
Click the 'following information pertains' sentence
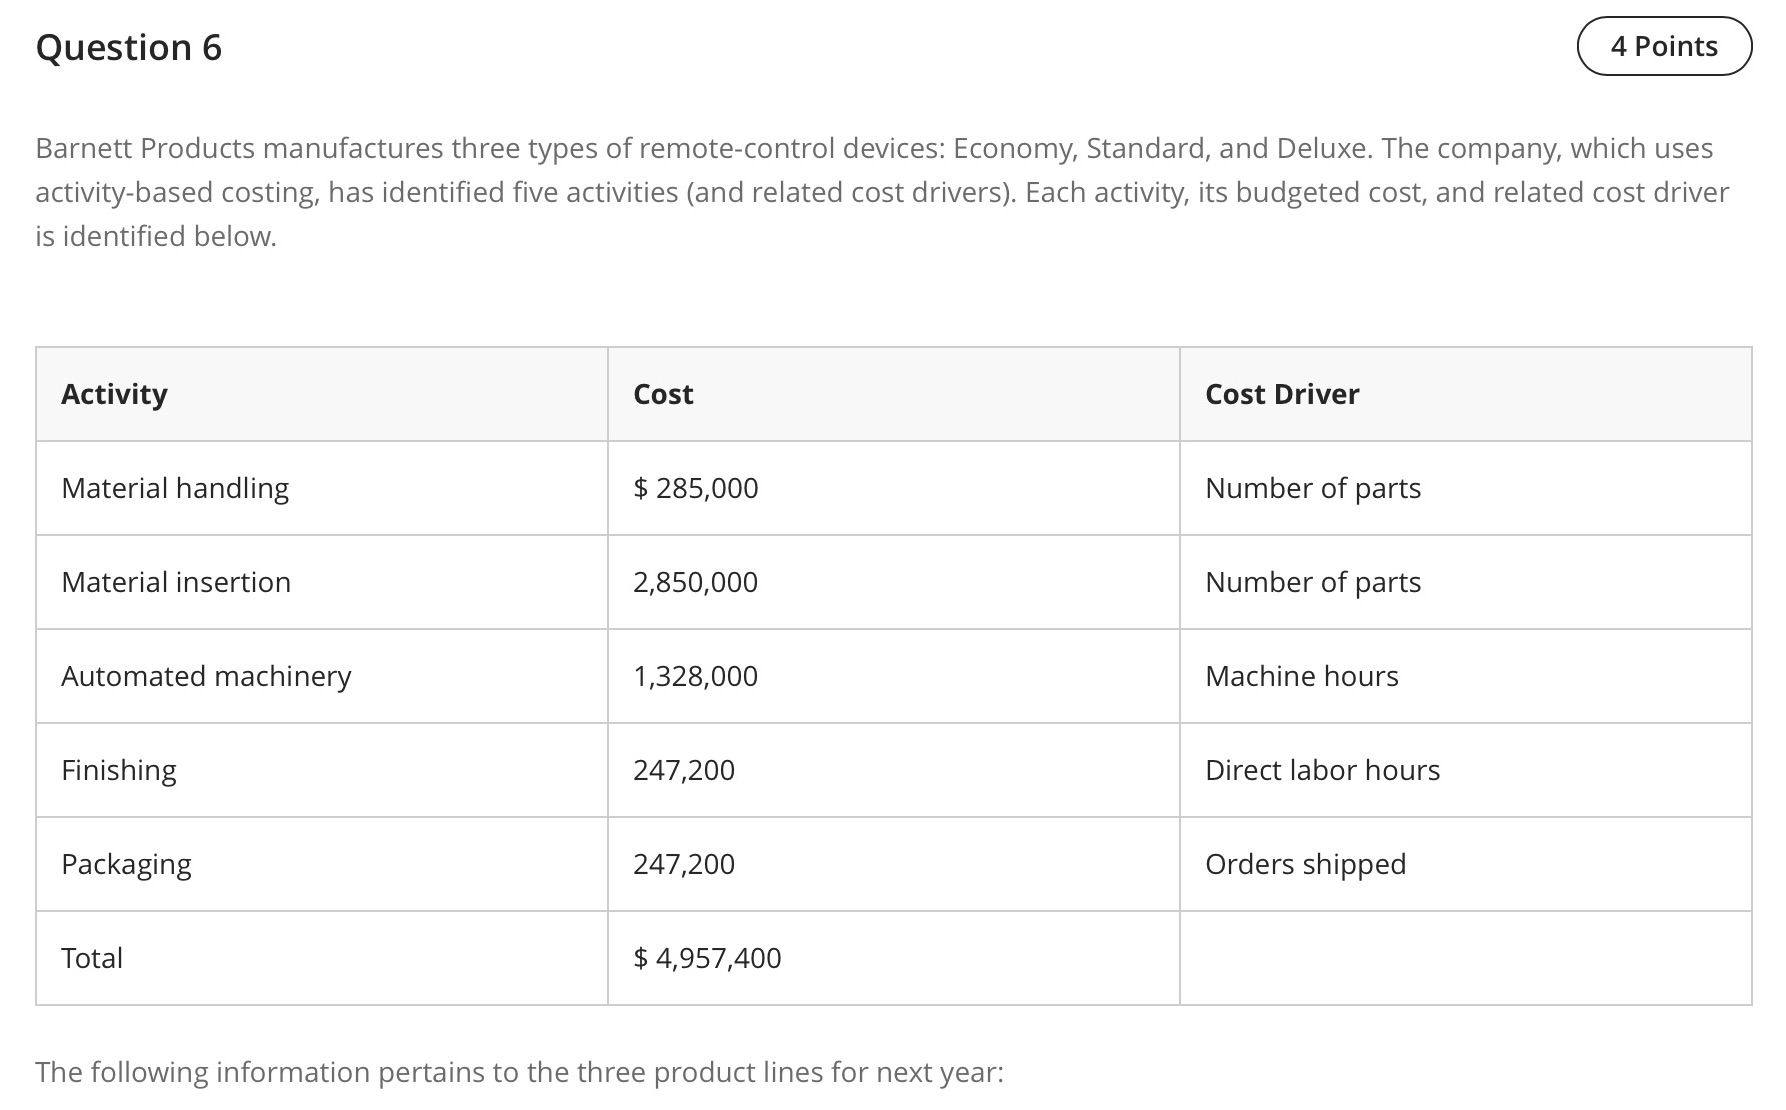(519, 1072)
